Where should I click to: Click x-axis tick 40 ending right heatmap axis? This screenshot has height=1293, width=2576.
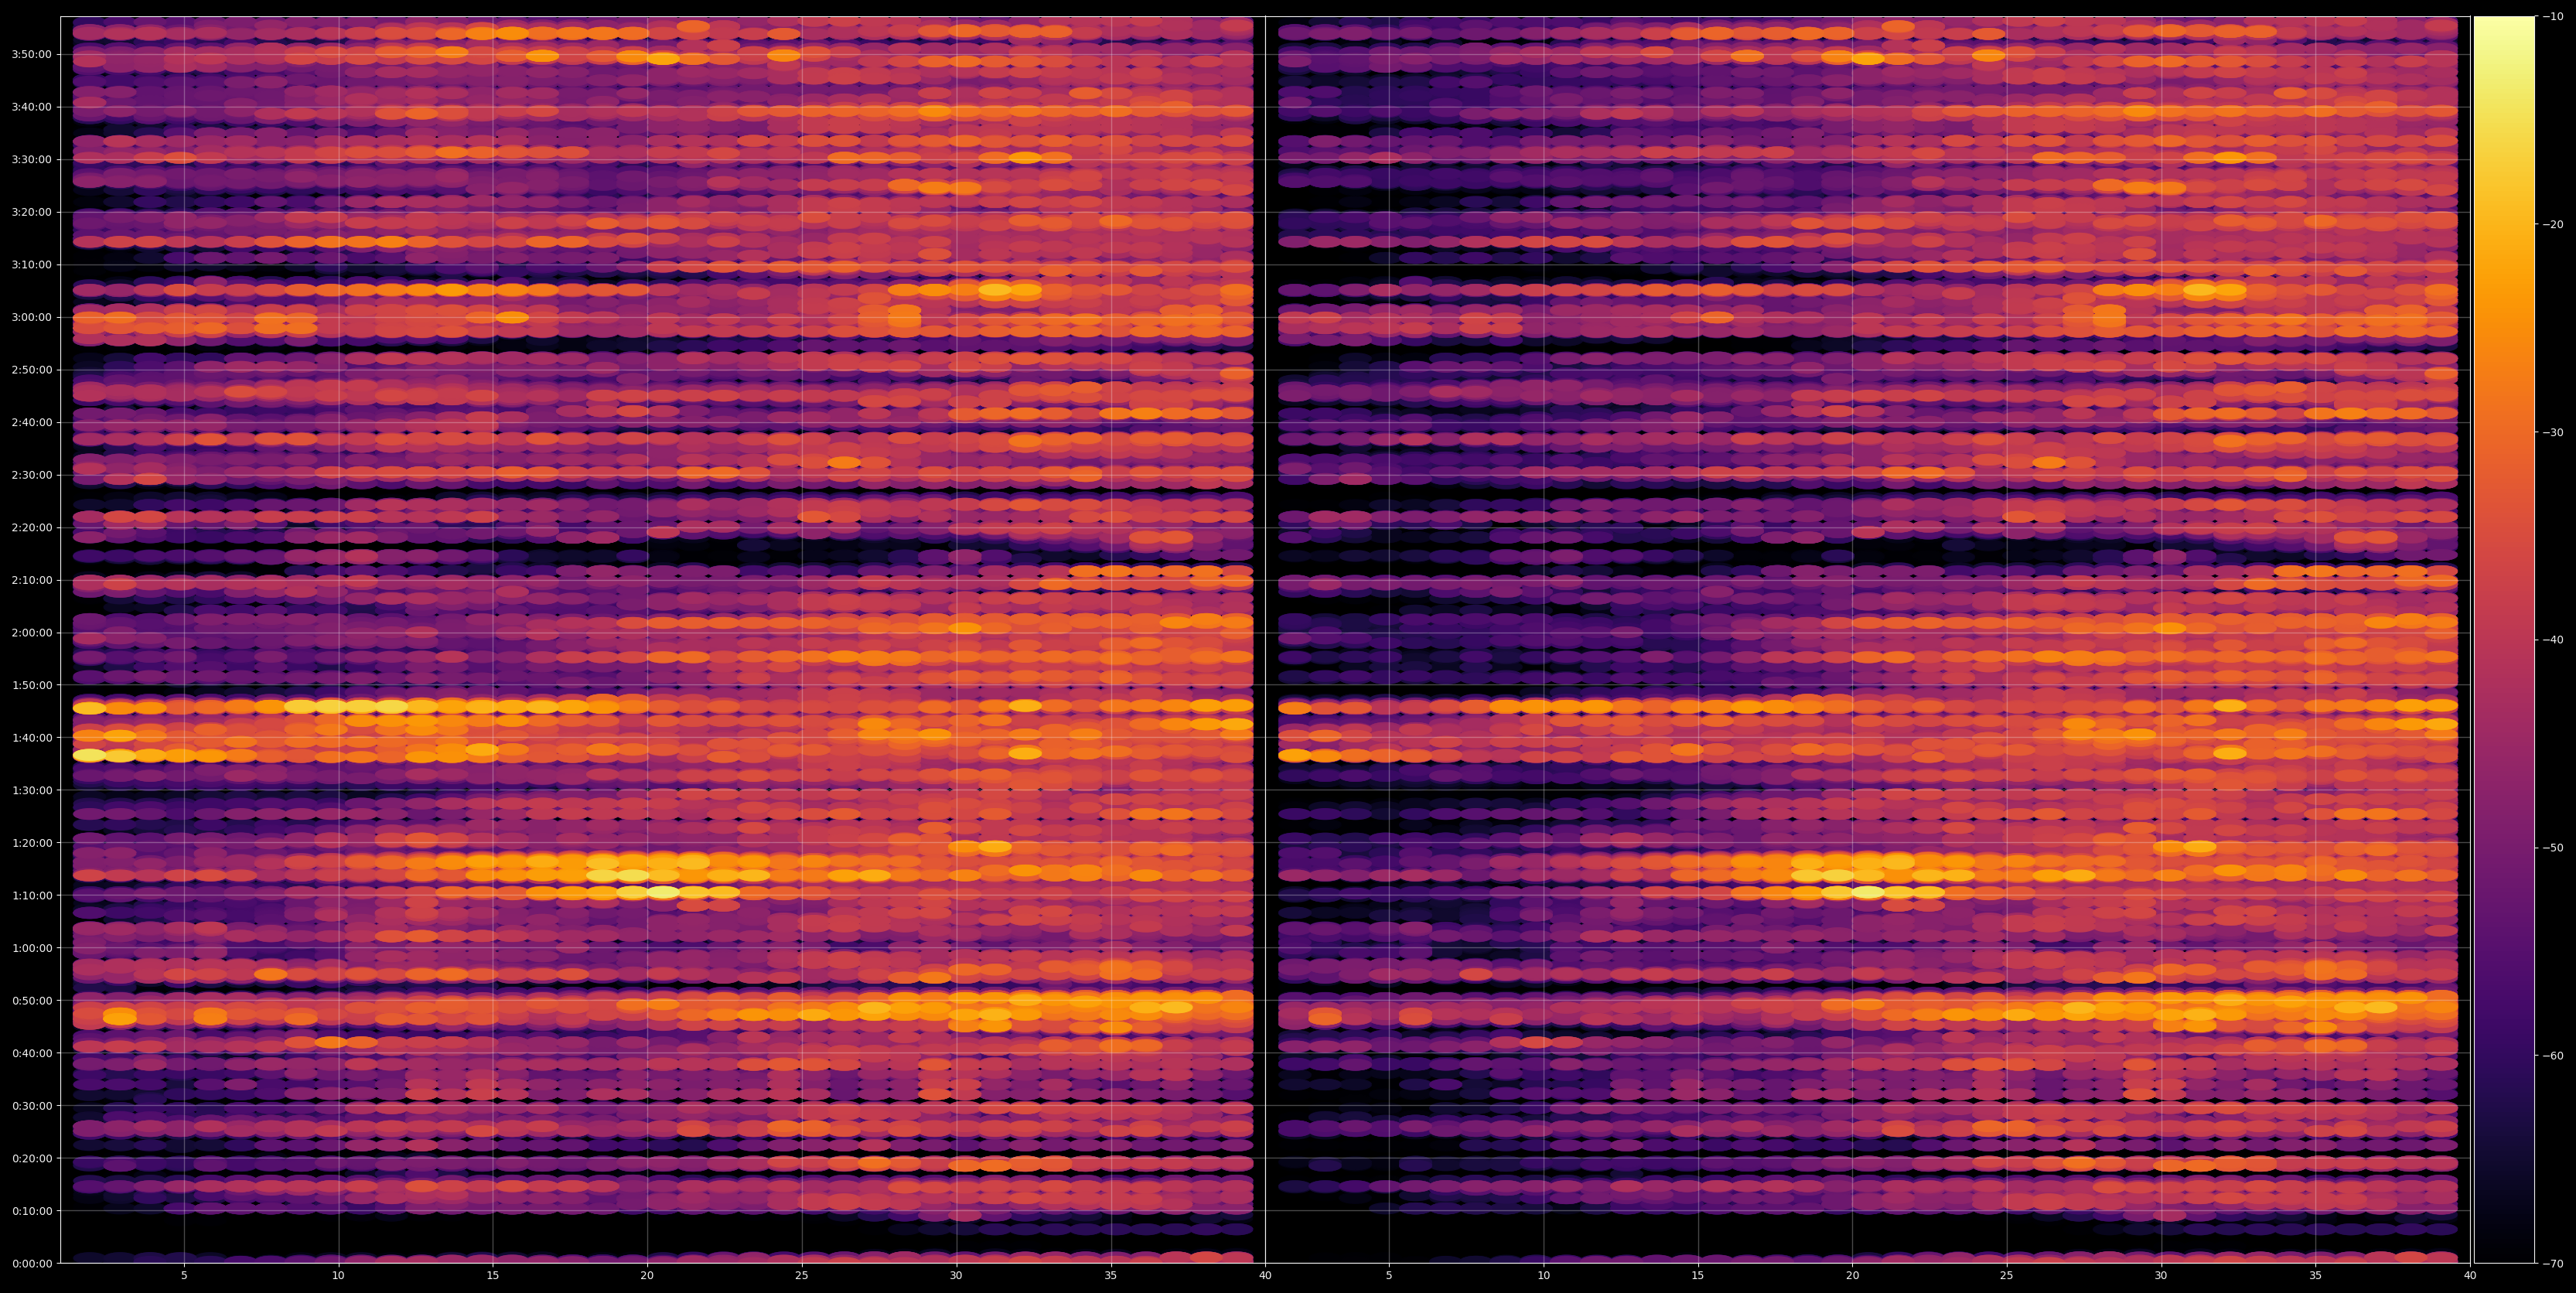2470,1276
